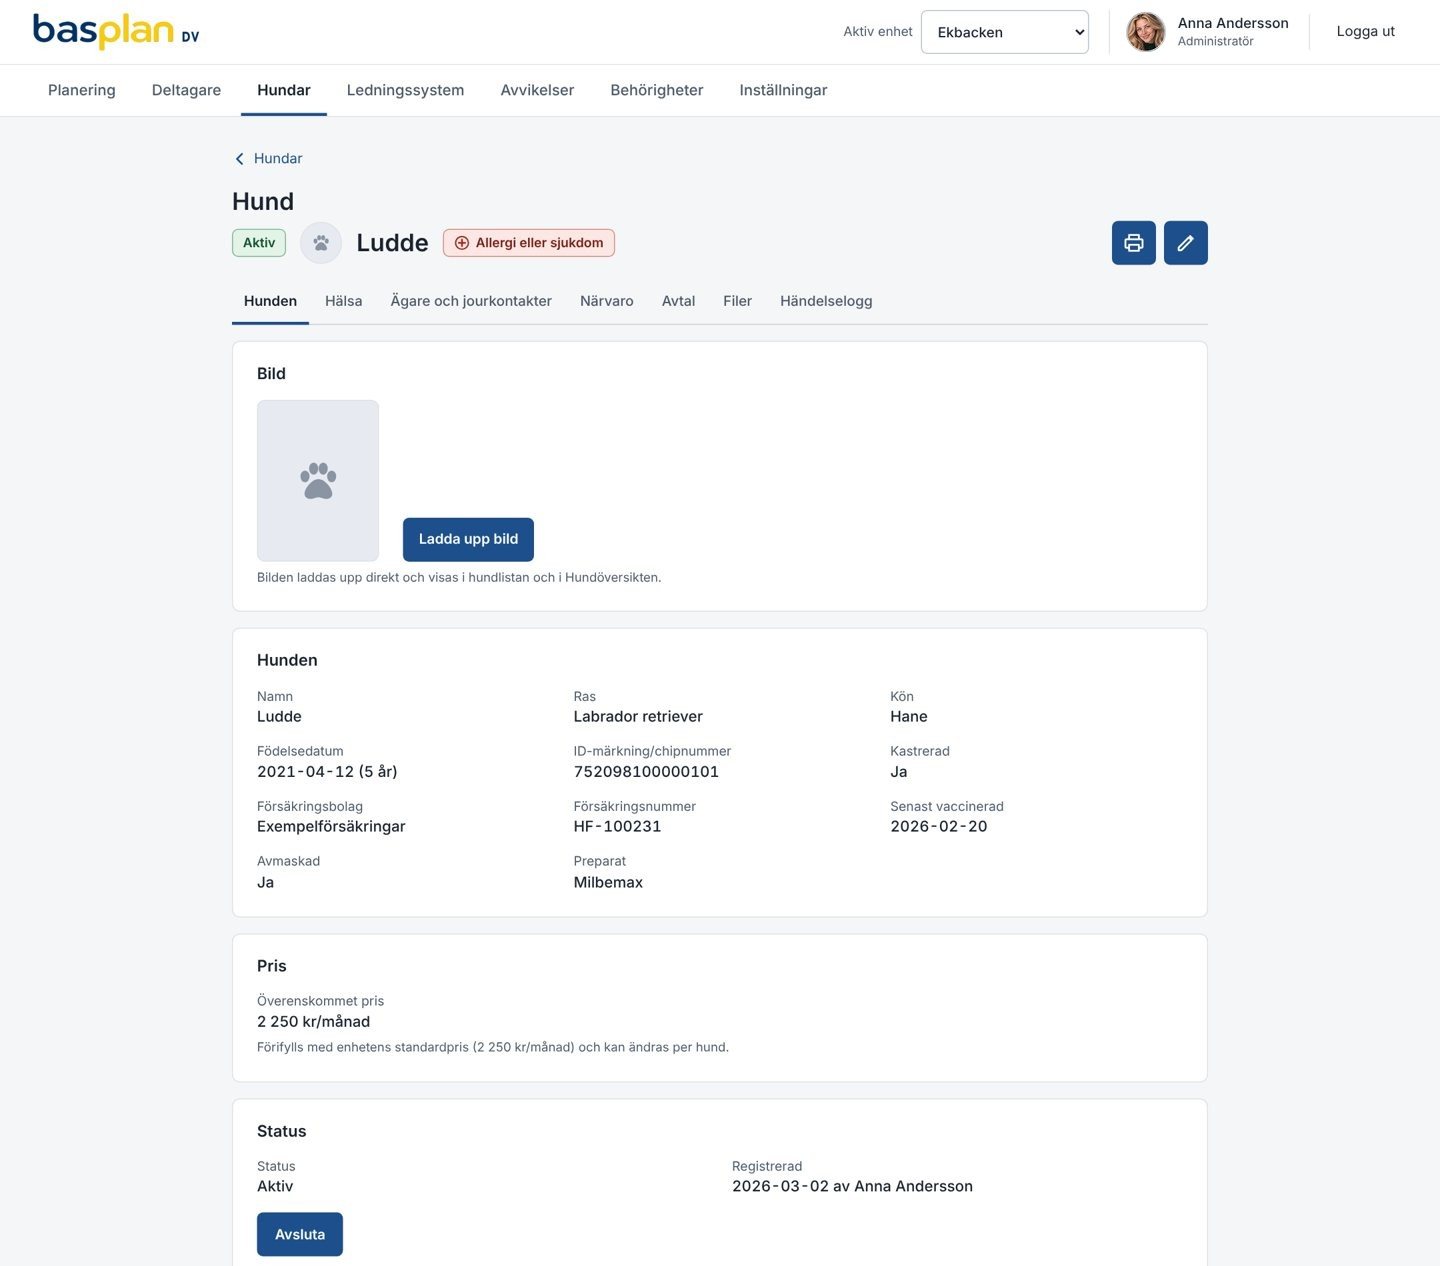Click the print icon button
The image size is (1440, 1266).
pos(1133,243)
